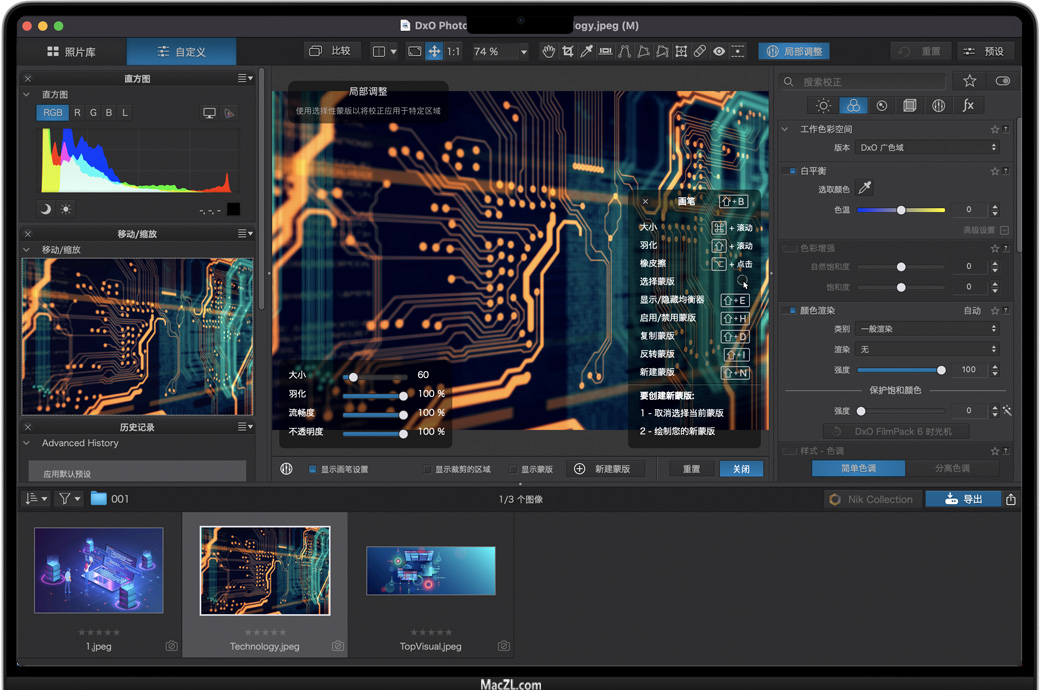Enable the 显示蒙版 checkbox
This screenshot has height=690, width=1040.
(x=513, y=469)
